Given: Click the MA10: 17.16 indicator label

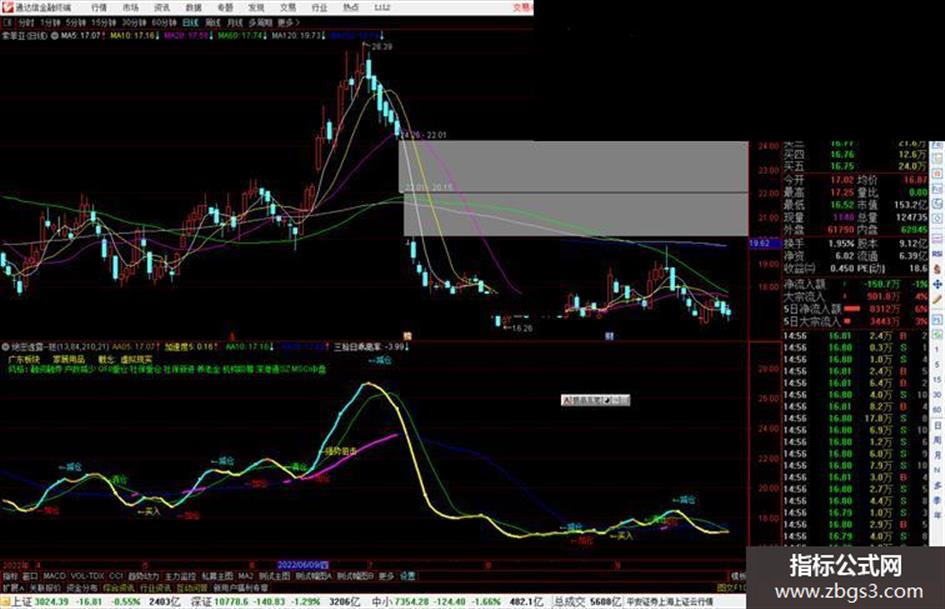Looking at the screenshot, I should click(133, 36).
